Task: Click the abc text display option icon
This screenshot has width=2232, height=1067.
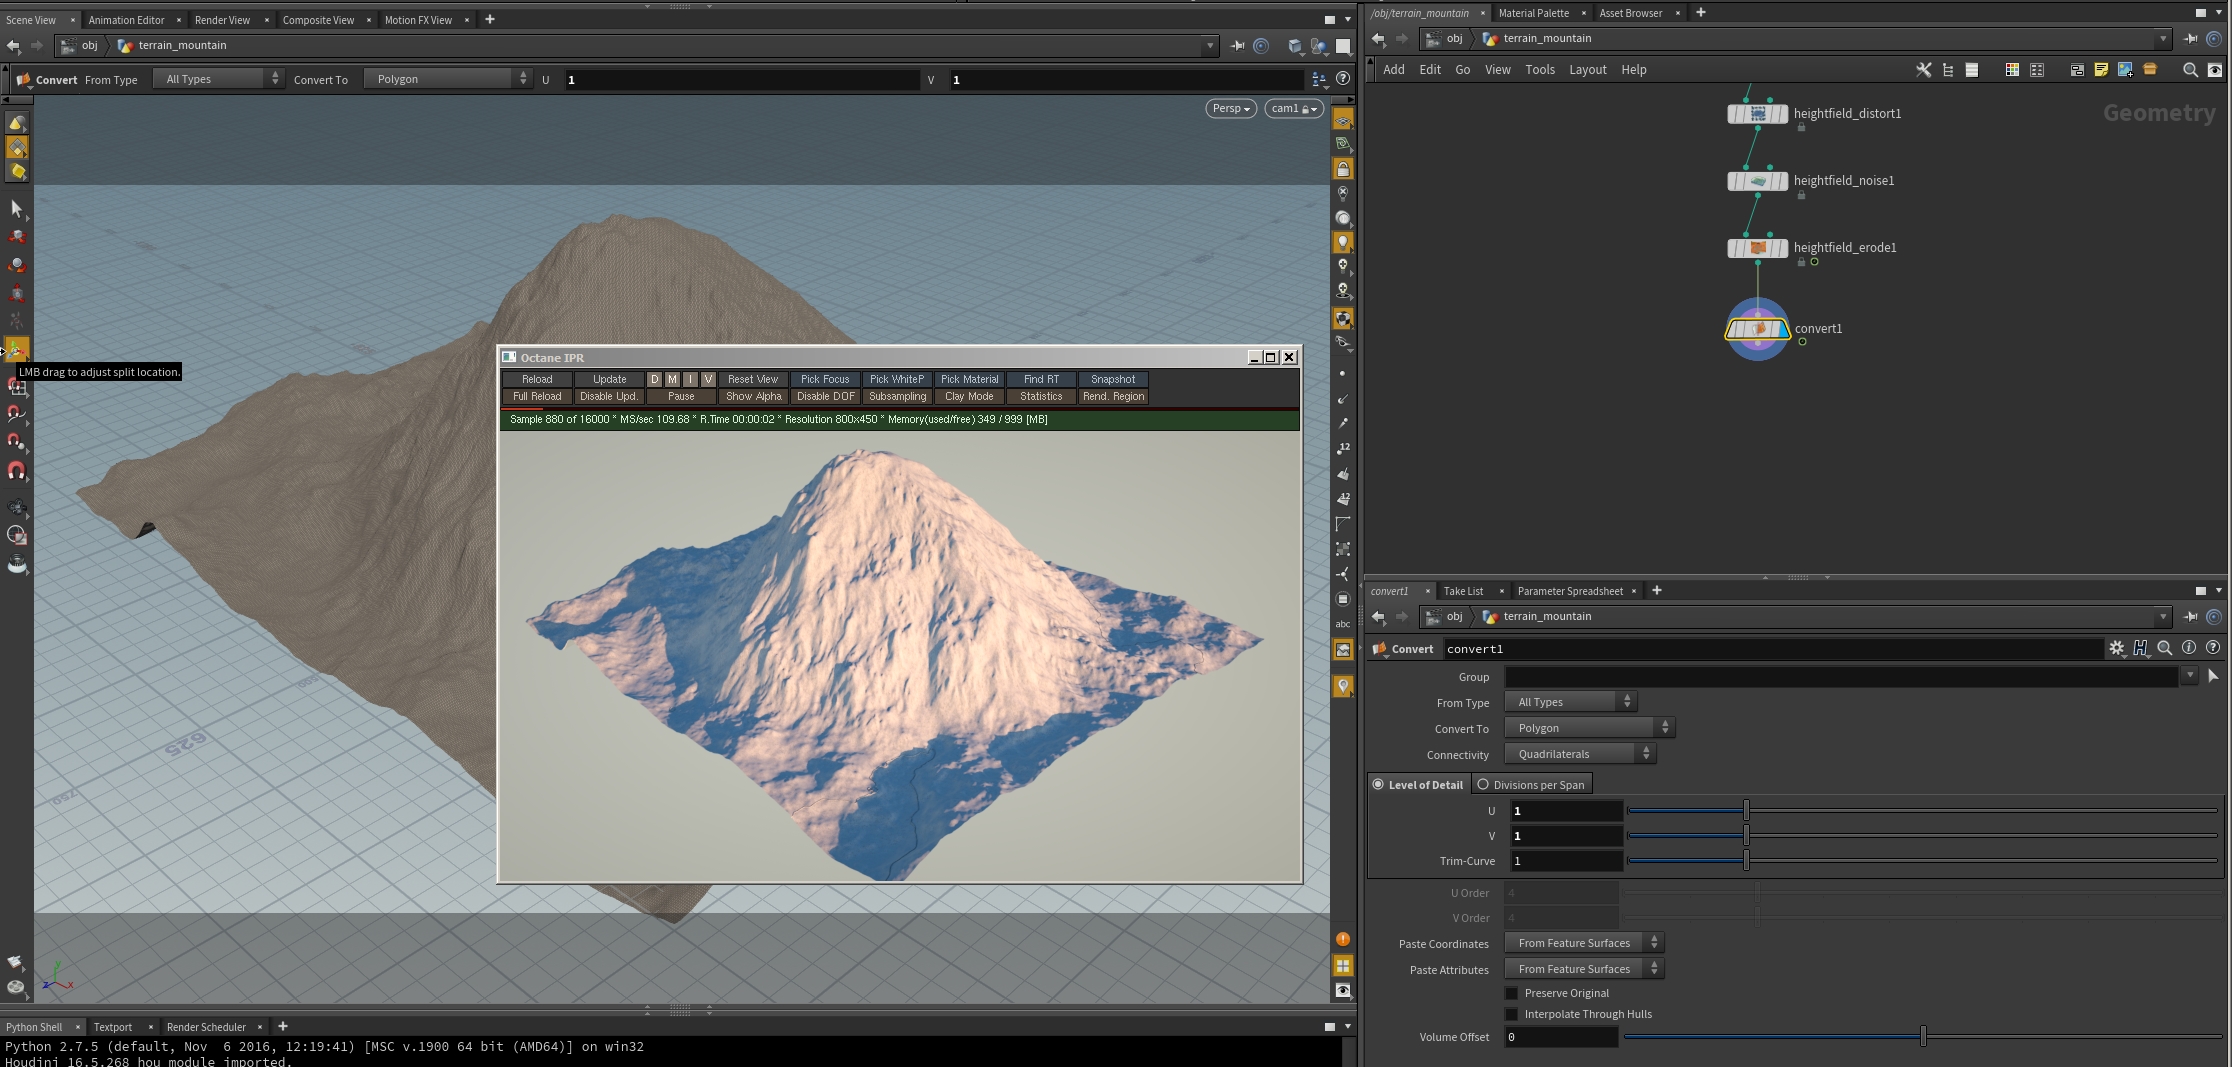Action: click(x=1343, y=624)
